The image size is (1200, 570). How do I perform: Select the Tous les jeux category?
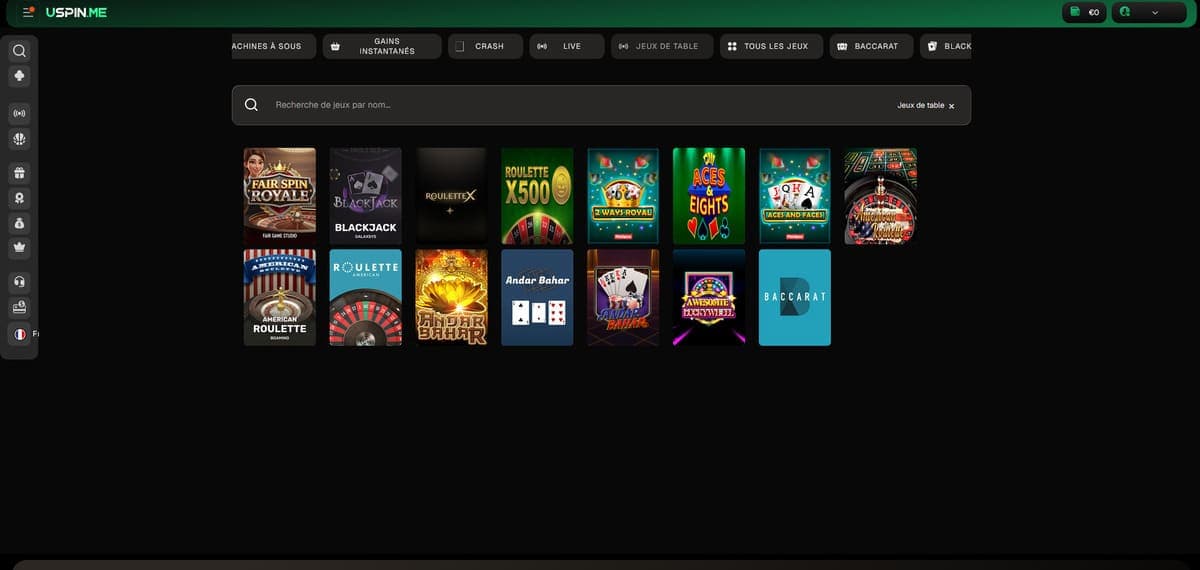[x=771, y=46]
